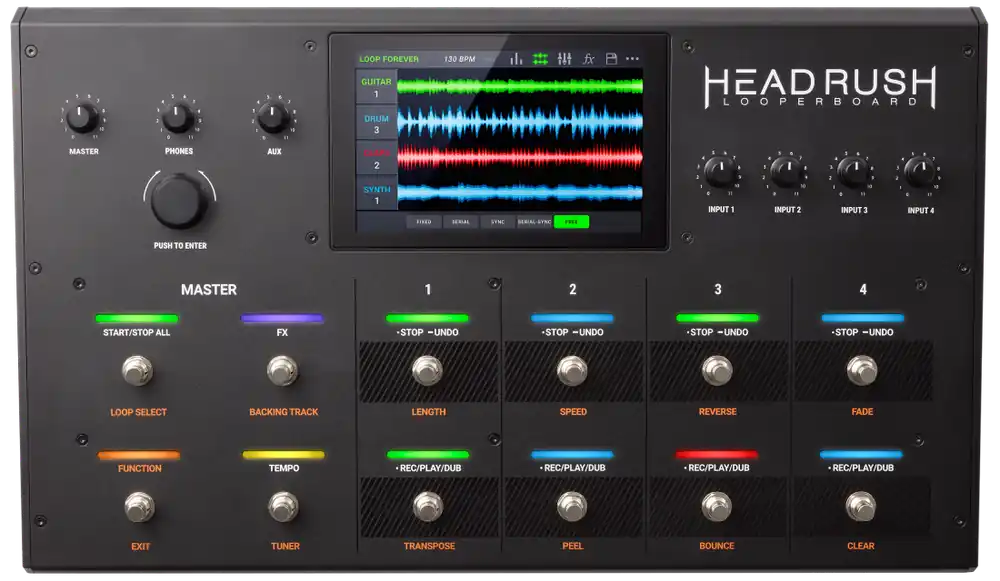Click the BACKING TRACK orange label

pyautogui.click(x=284, y=412)
